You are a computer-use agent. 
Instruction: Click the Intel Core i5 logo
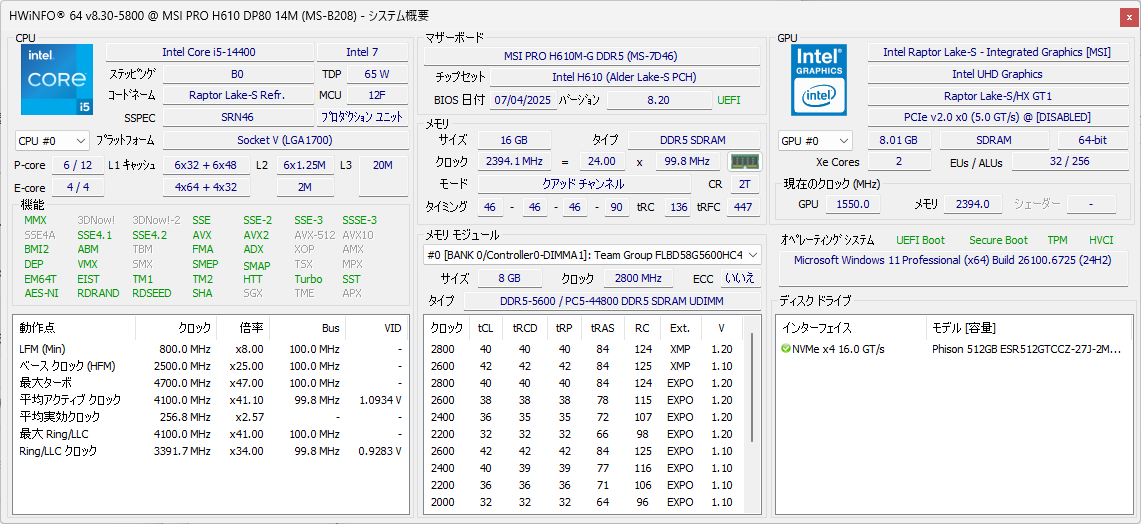point(57,80)
